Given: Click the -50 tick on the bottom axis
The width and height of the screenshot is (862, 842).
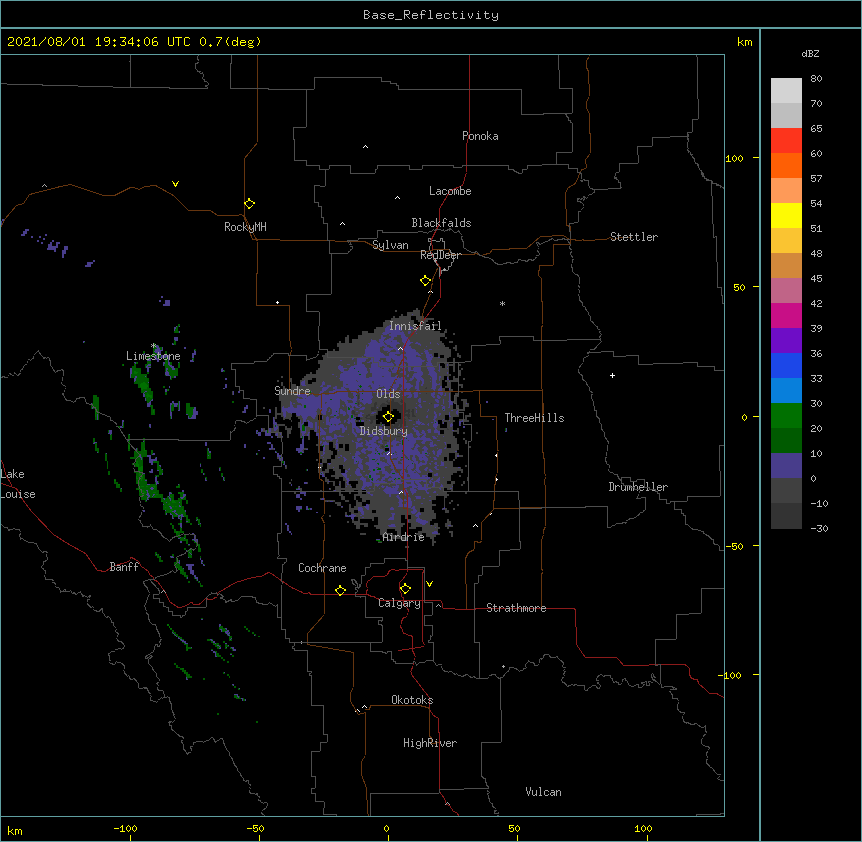Looking at the screenshot, I should coord(255,828).
